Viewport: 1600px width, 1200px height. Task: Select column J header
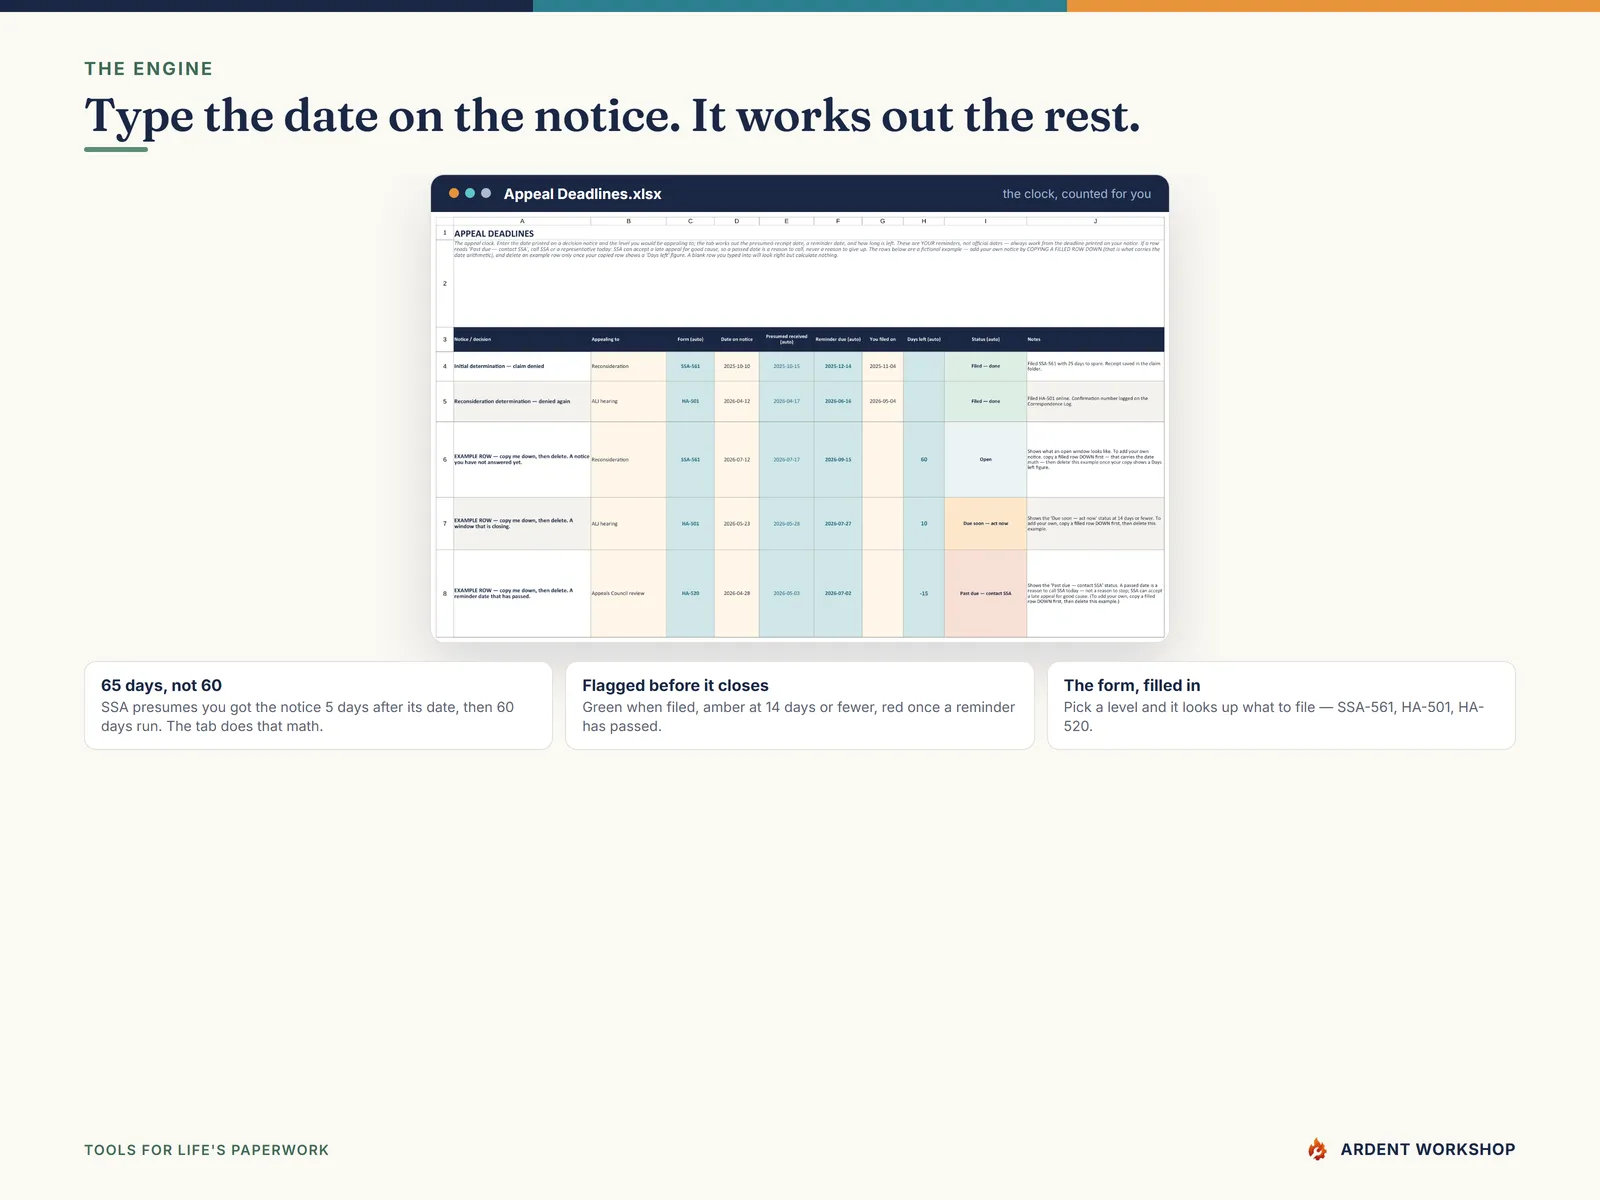[x=1095, y=221]
